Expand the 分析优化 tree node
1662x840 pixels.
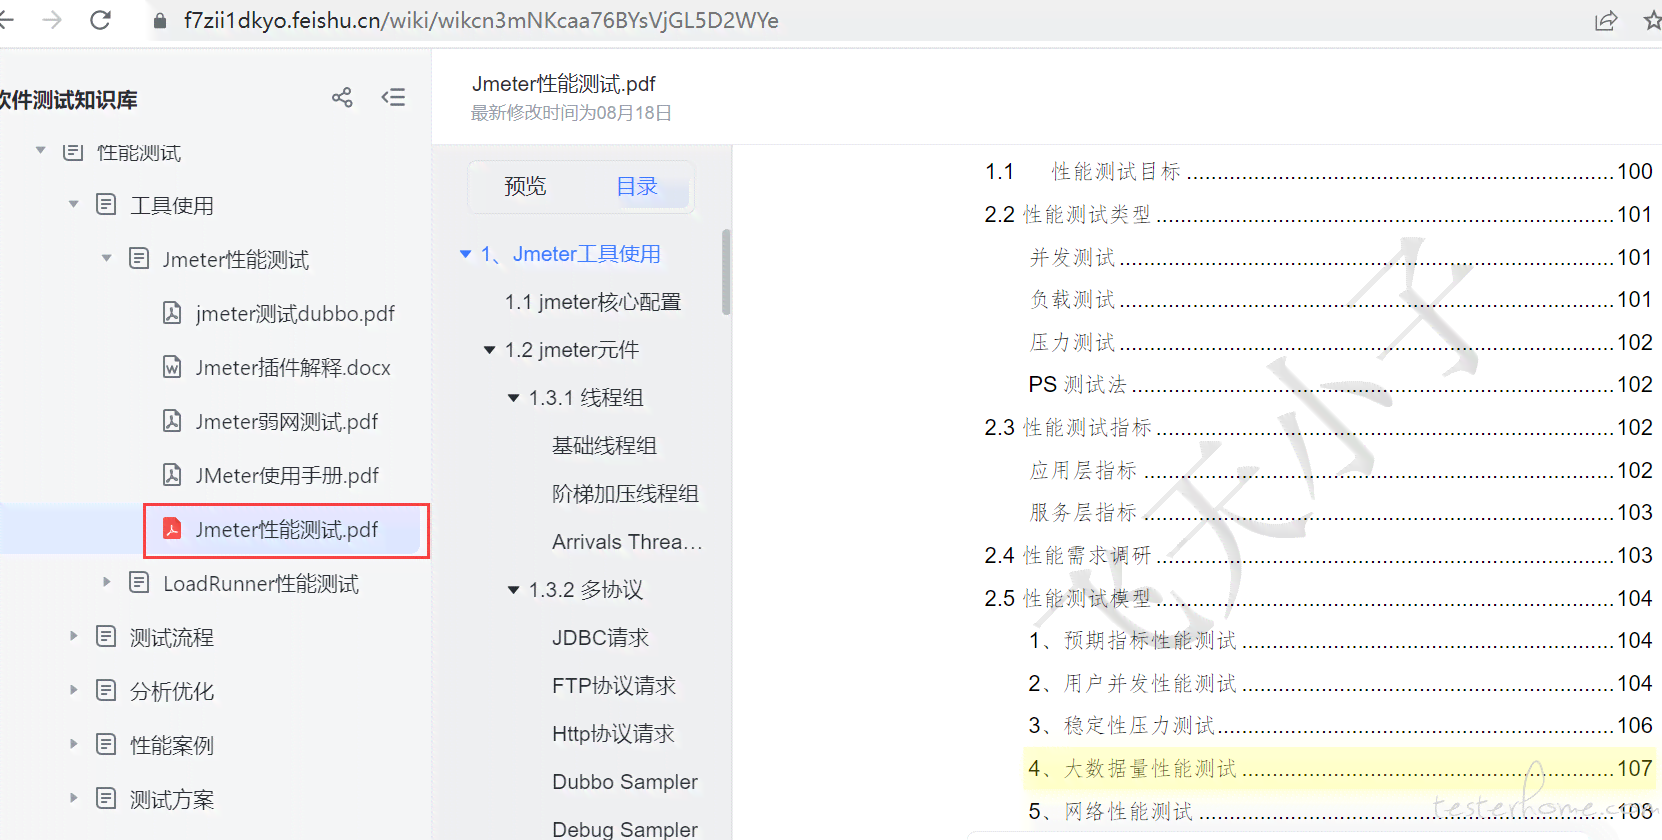tap(73, 690)
